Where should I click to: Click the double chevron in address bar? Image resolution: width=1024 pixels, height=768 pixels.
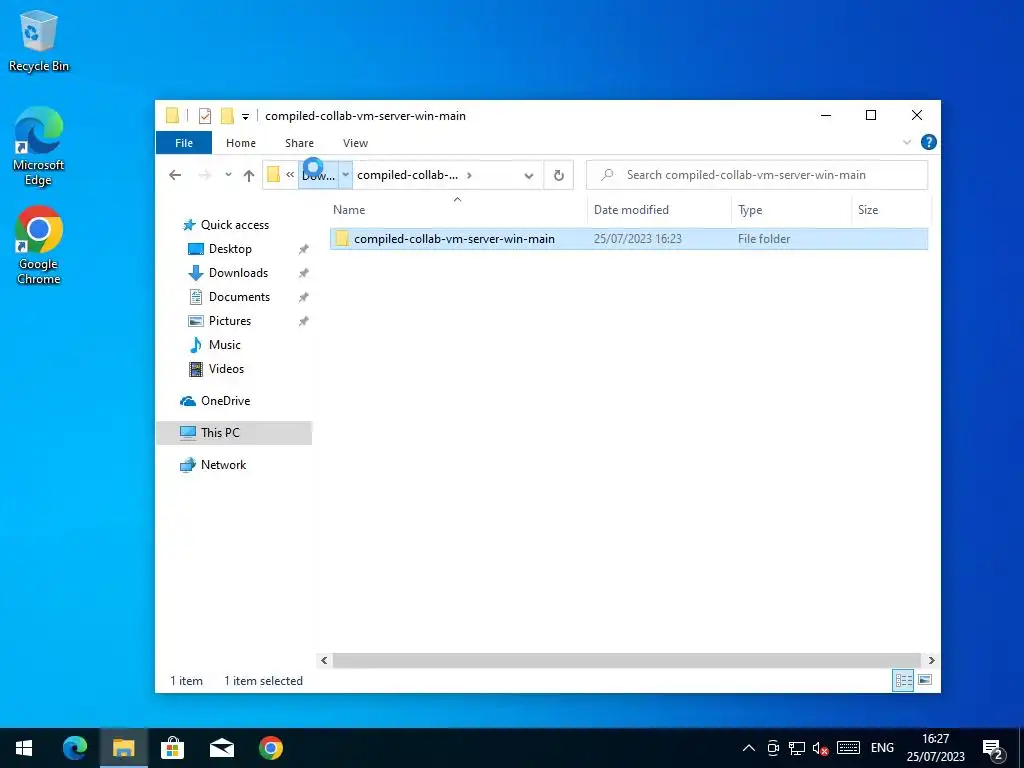[290, 175]
